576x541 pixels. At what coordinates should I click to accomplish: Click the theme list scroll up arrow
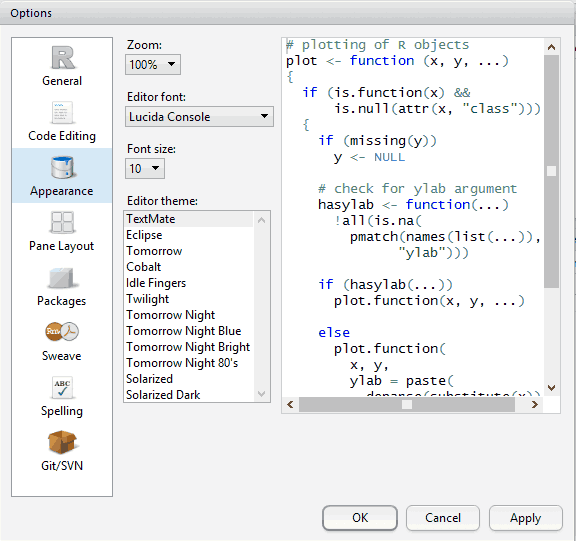pyautogui.click(x=262, y=220)
